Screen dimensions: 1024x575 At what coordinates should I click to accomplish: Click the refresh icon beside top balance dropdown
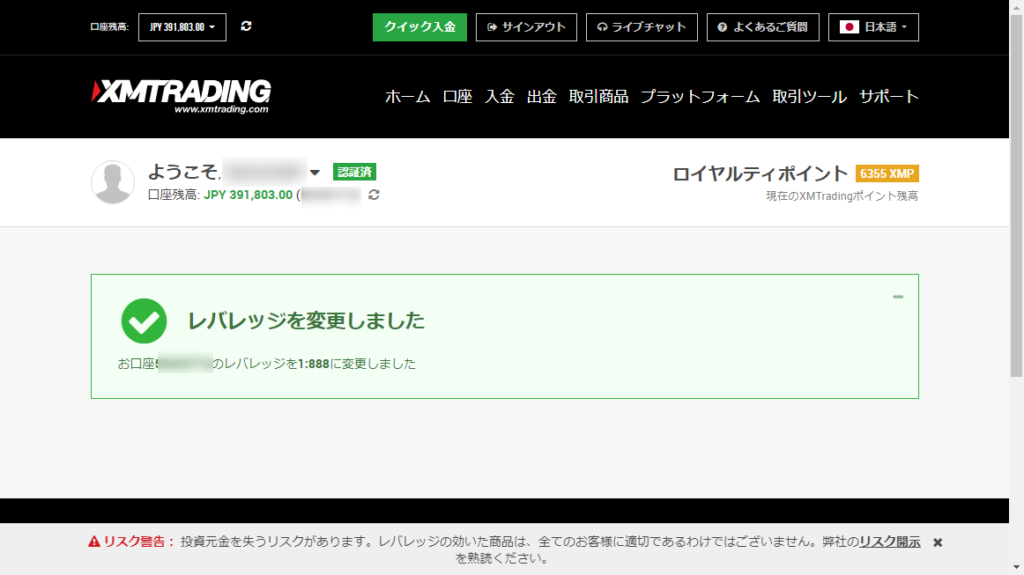click(246, 26)
